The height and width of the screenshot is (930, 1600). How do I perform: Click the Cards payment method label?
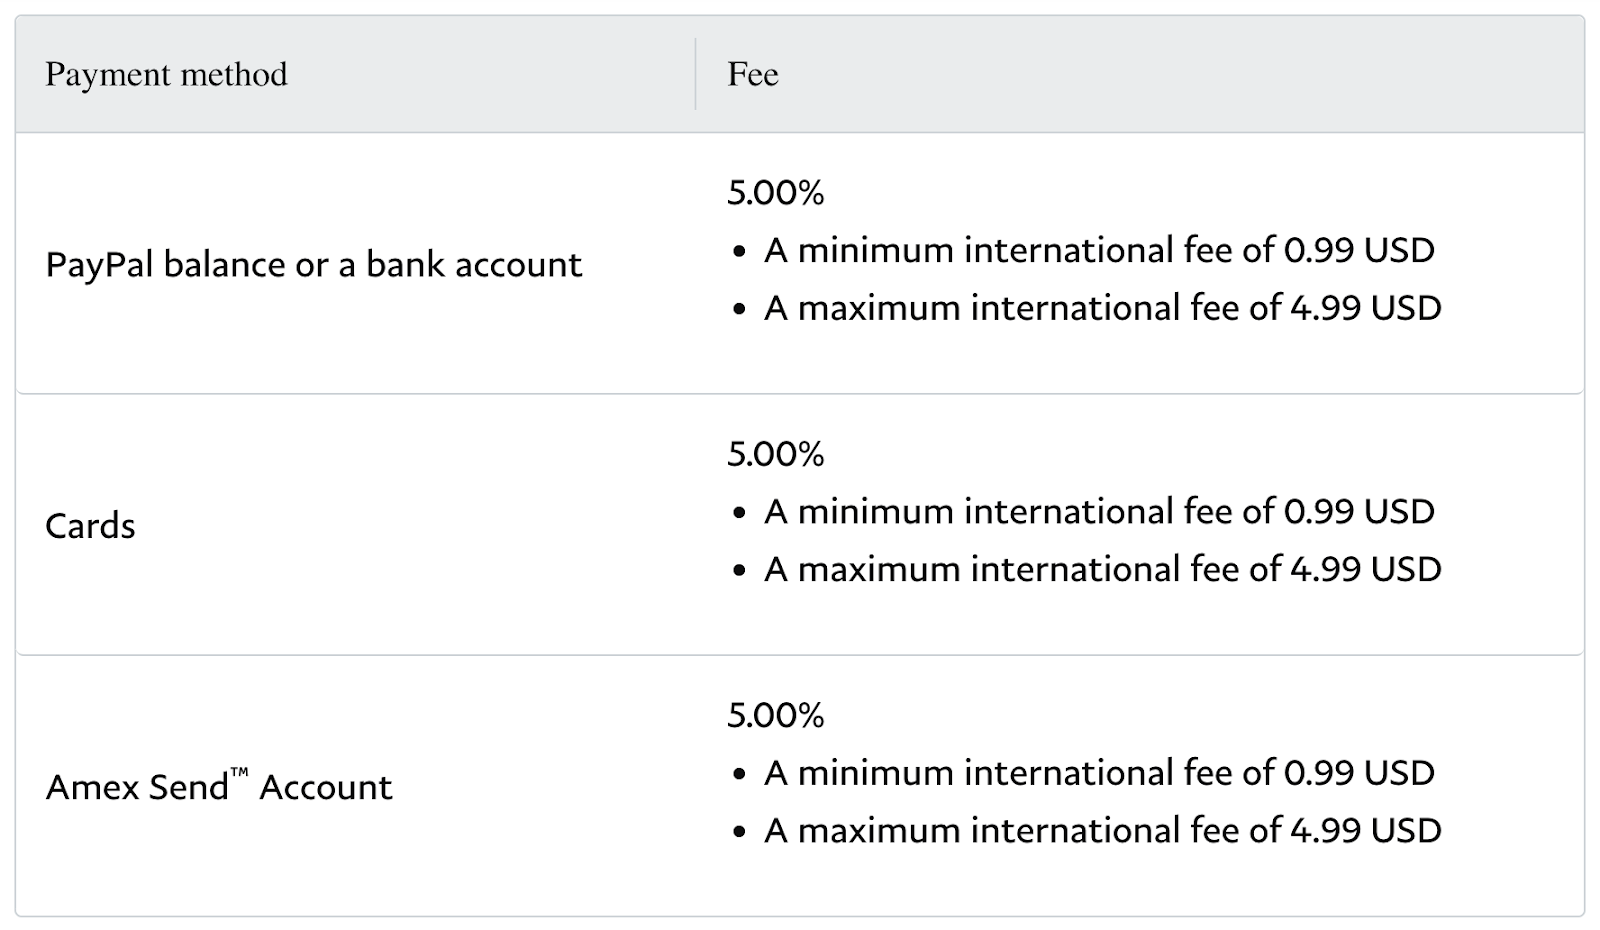coord(90,526)
